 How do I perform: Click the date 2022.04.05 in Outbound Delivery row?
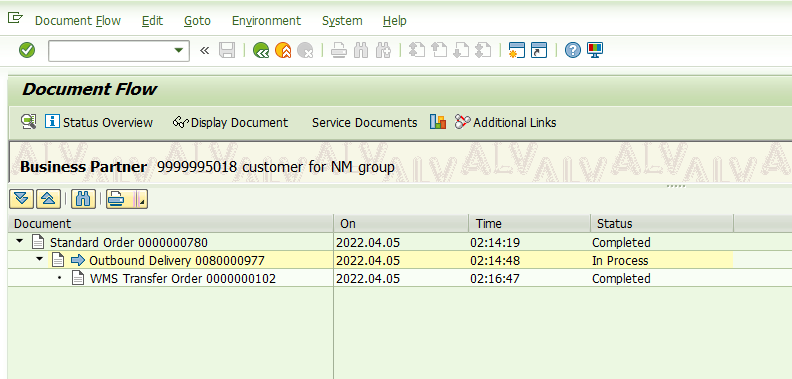pos(368,261)
